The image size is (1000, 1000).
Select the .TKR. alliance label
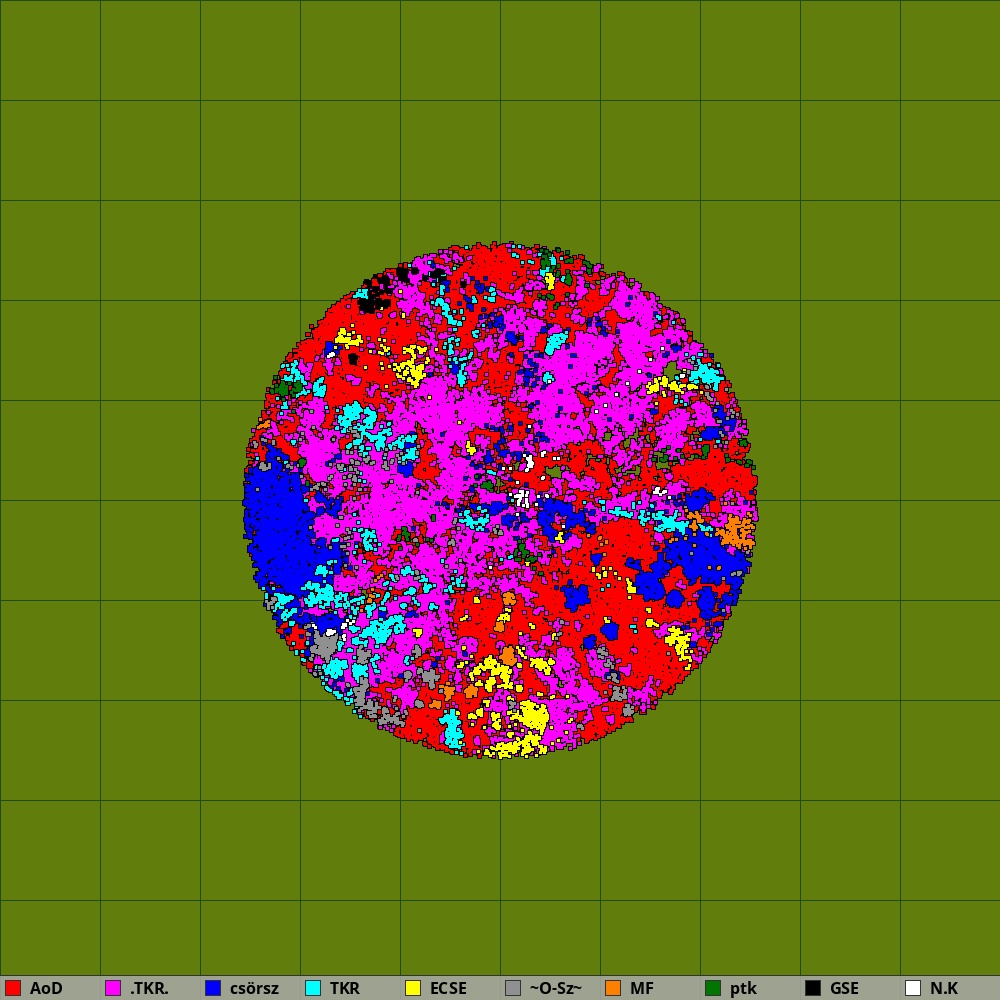tap(149, 988)
